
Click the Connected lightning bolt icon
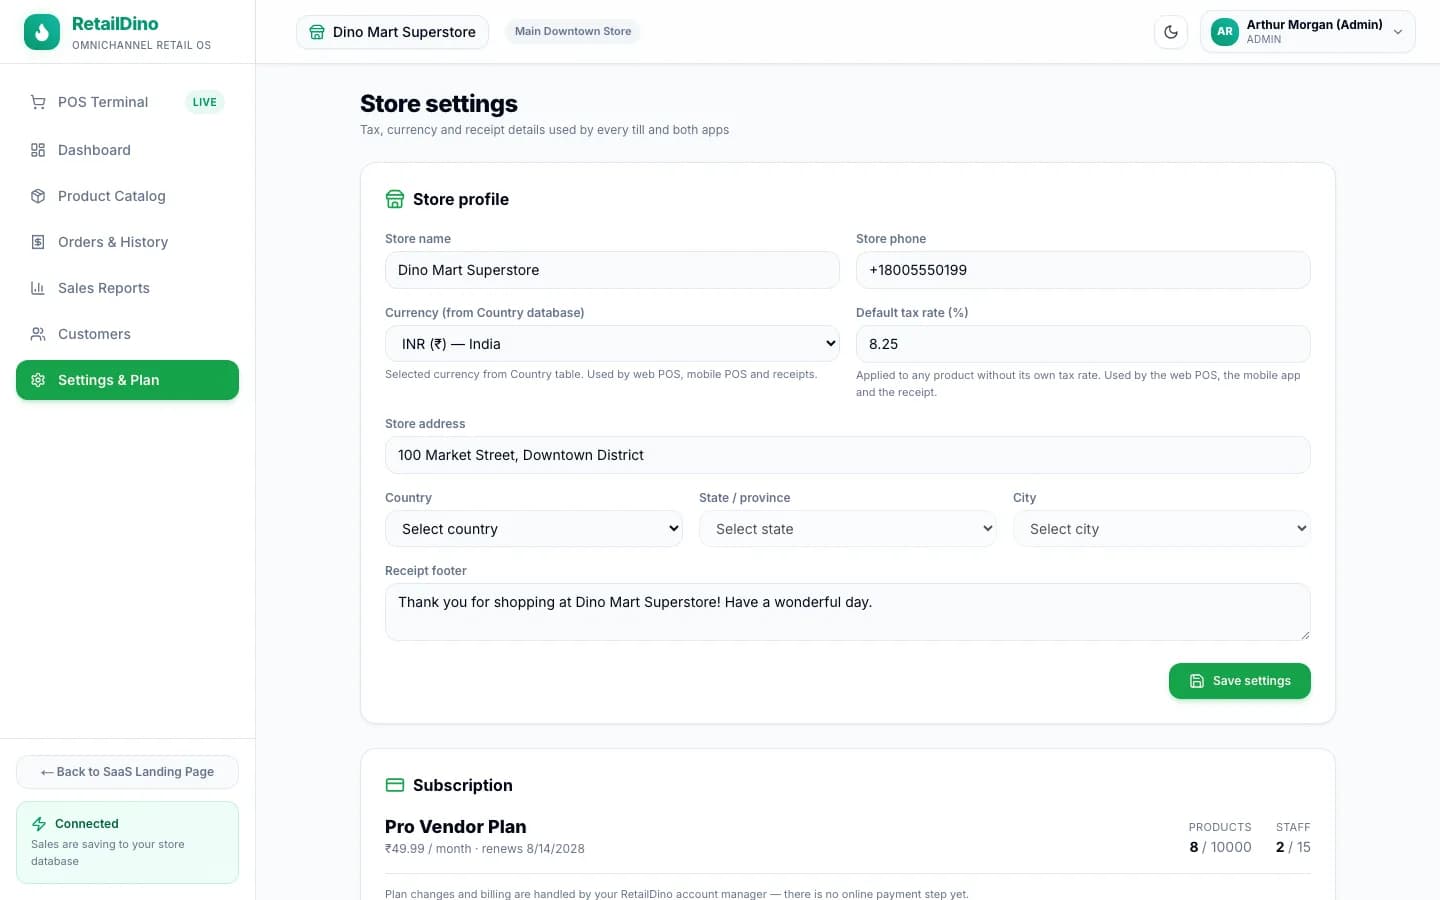click(x=39, y=824)
